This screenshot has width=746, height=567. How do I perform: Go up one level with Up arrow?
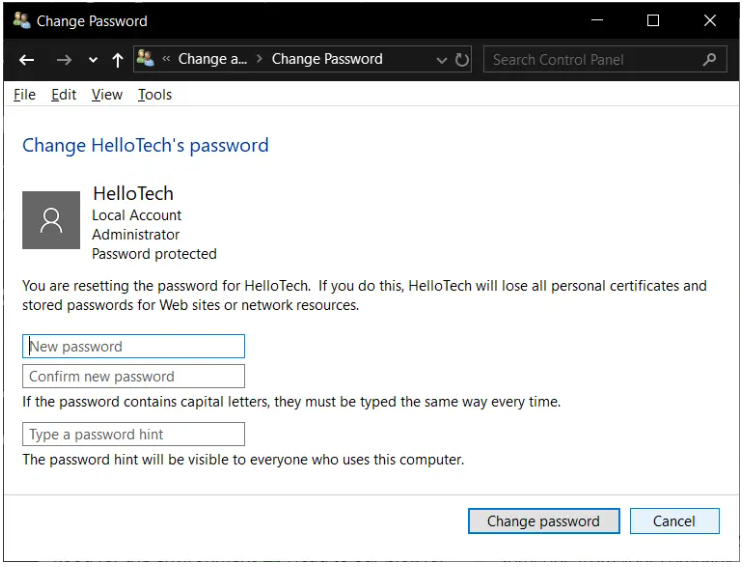117,60
